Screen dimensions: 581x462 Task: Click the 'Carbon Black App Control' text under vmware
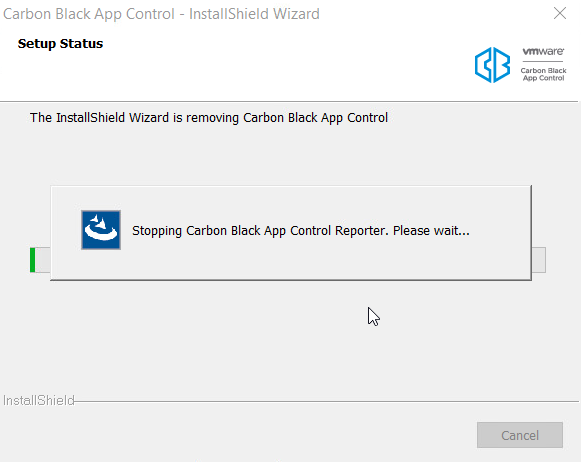(x=543, y=74)
